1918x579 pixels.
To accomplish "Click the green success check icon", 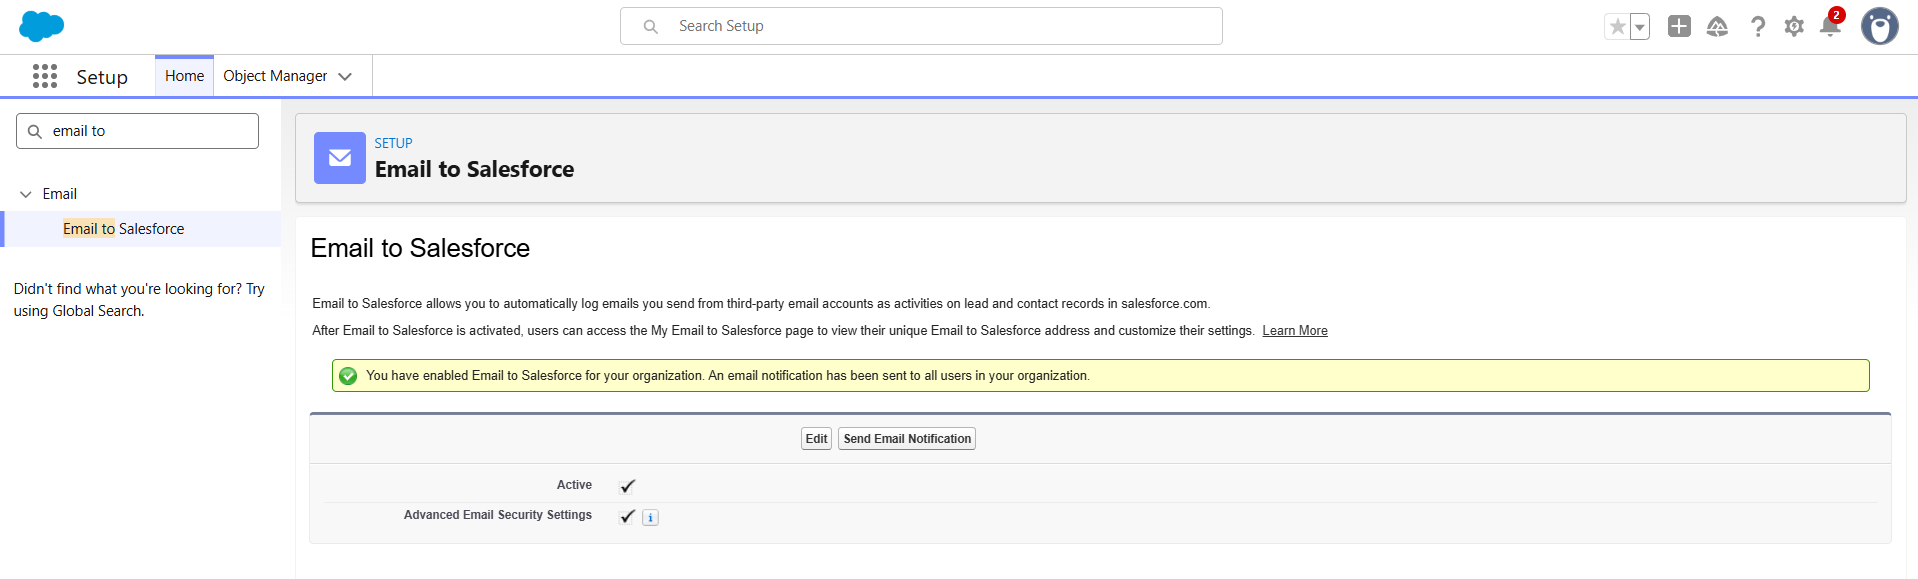I will click(x=348, y=376).
